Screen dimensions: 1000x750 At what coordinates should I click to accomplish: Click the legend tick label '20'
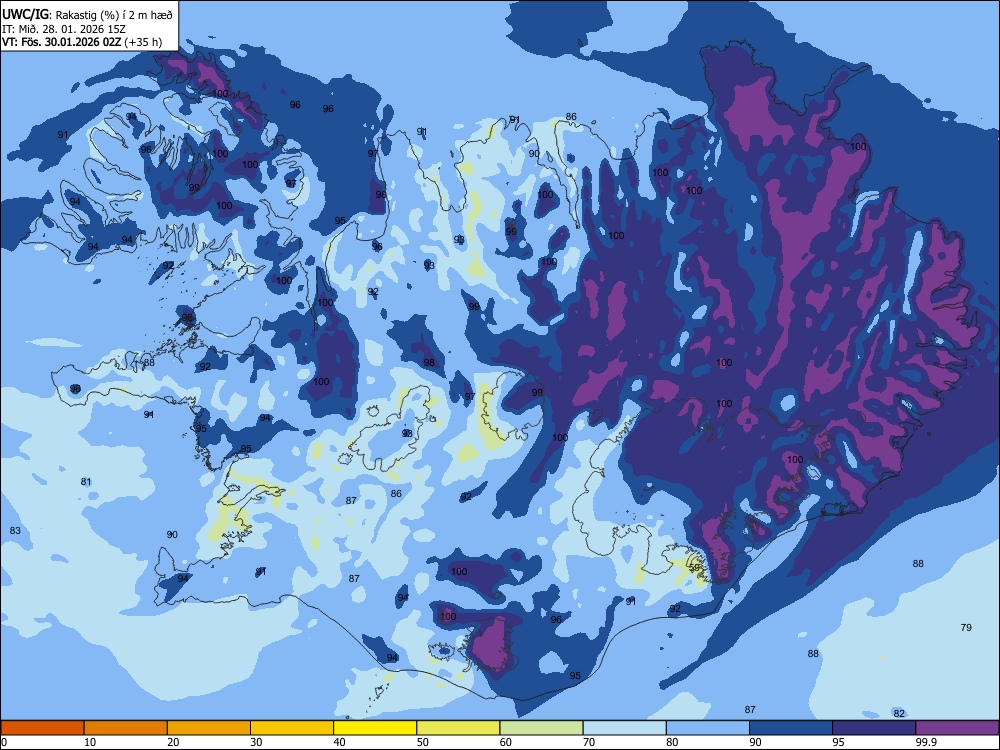pos(173,742)
